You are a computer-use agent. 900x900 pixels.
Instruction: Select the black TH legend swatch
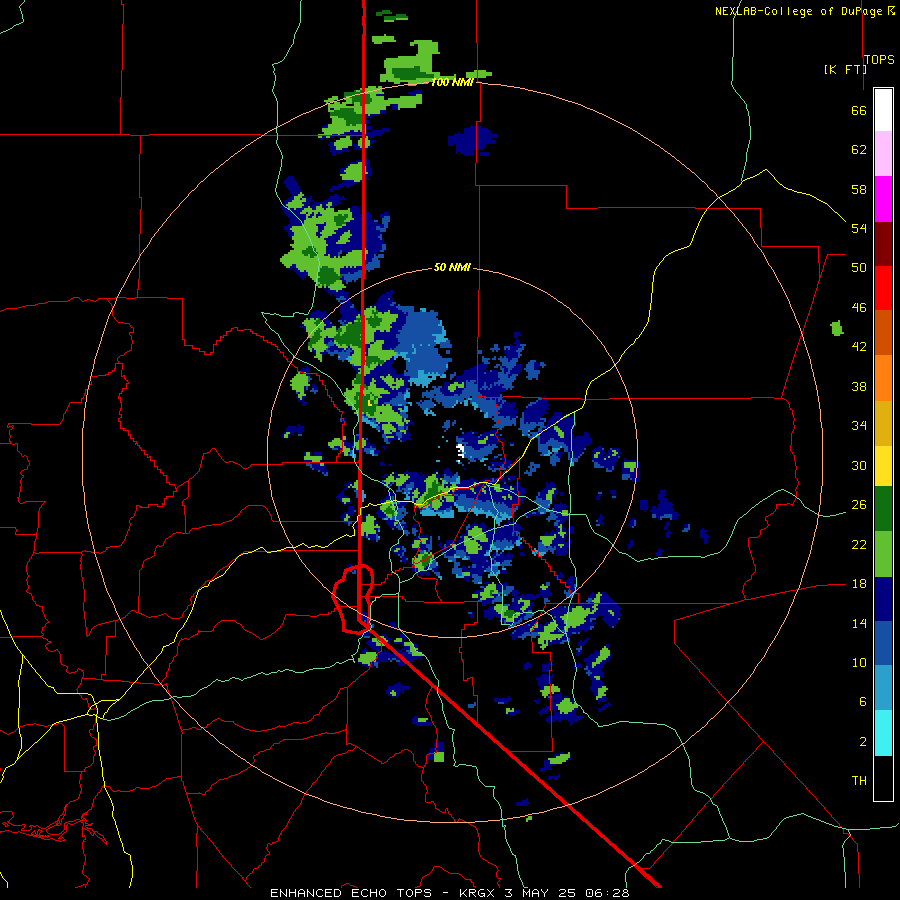tap(883, 778)
